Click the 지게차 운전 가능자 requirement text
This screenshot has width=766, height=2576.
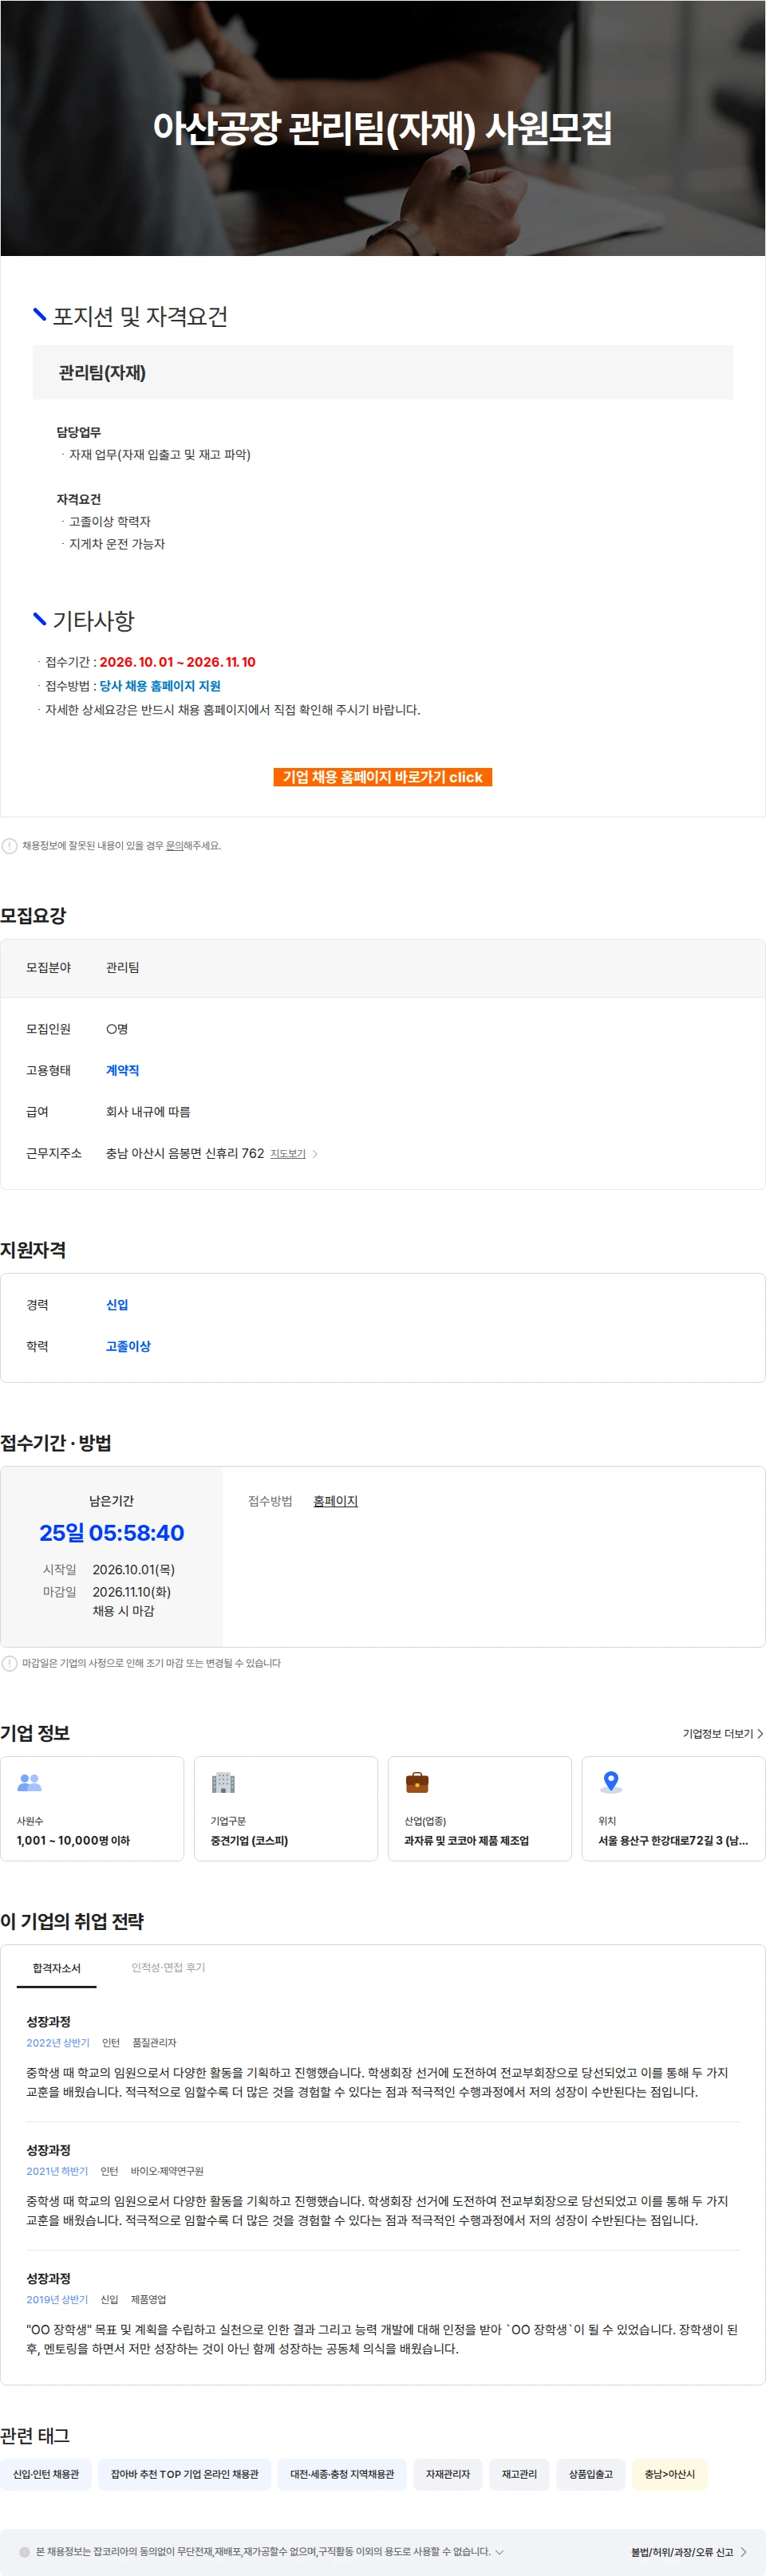[x=117, y=544]
